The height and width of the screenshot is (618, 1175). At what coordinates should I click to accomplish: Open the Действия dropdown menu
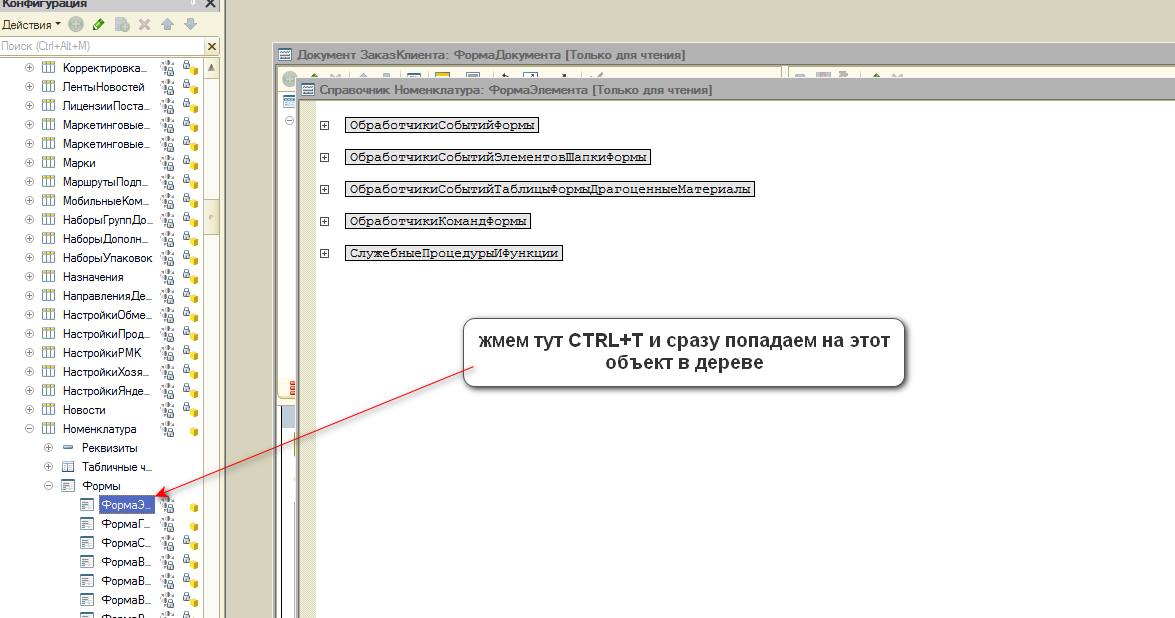click(31, 24)
